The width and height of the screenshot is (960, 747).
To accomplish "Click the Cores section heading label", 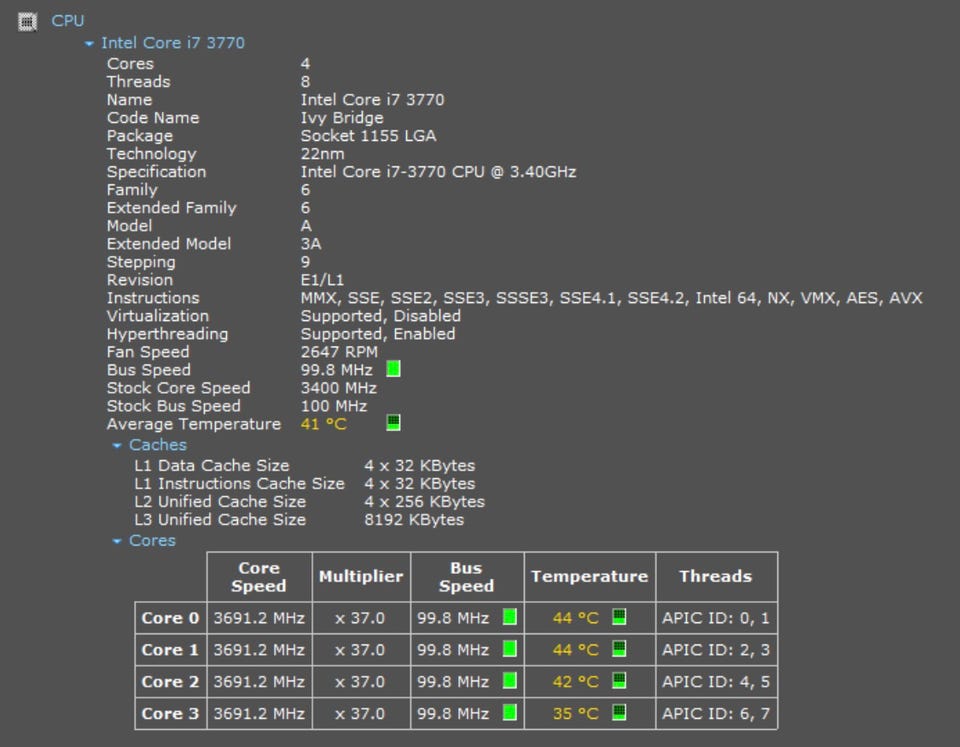I will (x=152, y=541).
